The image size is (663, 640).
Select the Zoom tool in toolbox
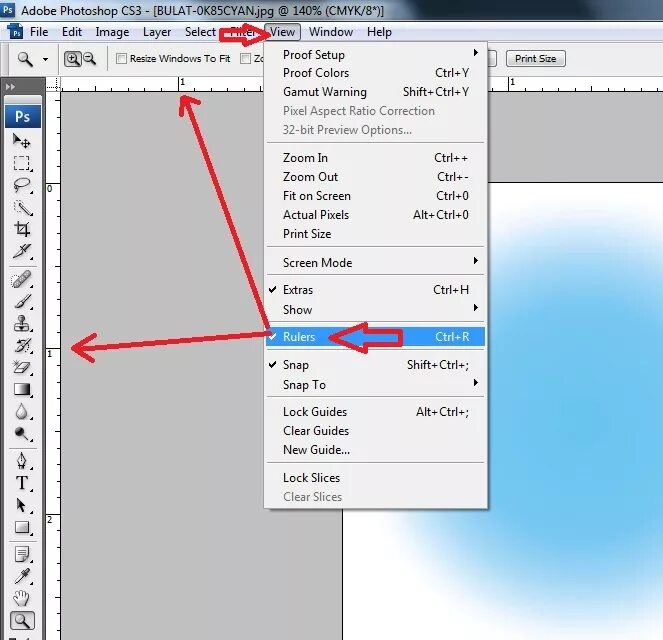click(x=22, y=621)
